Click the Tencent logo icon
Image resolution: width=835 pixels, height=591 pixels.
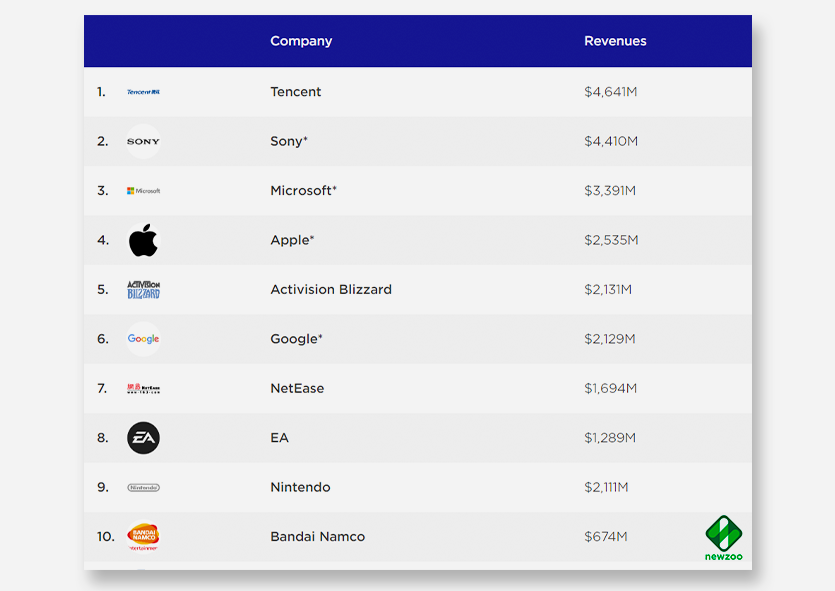coord(143,92)
